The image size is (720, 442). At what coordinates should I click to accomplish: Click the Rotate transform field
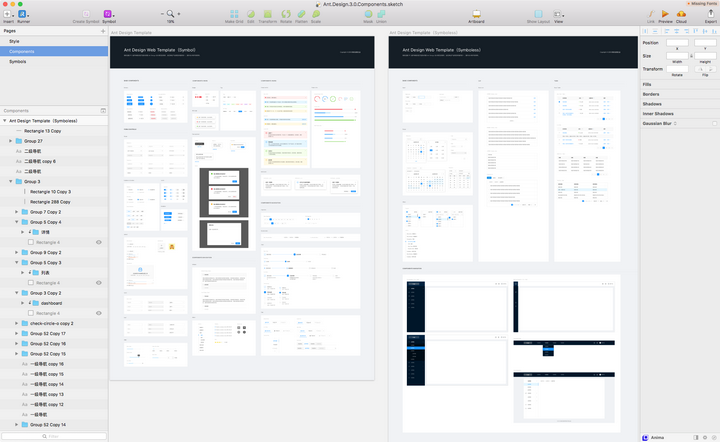click(x=677, y=69)
